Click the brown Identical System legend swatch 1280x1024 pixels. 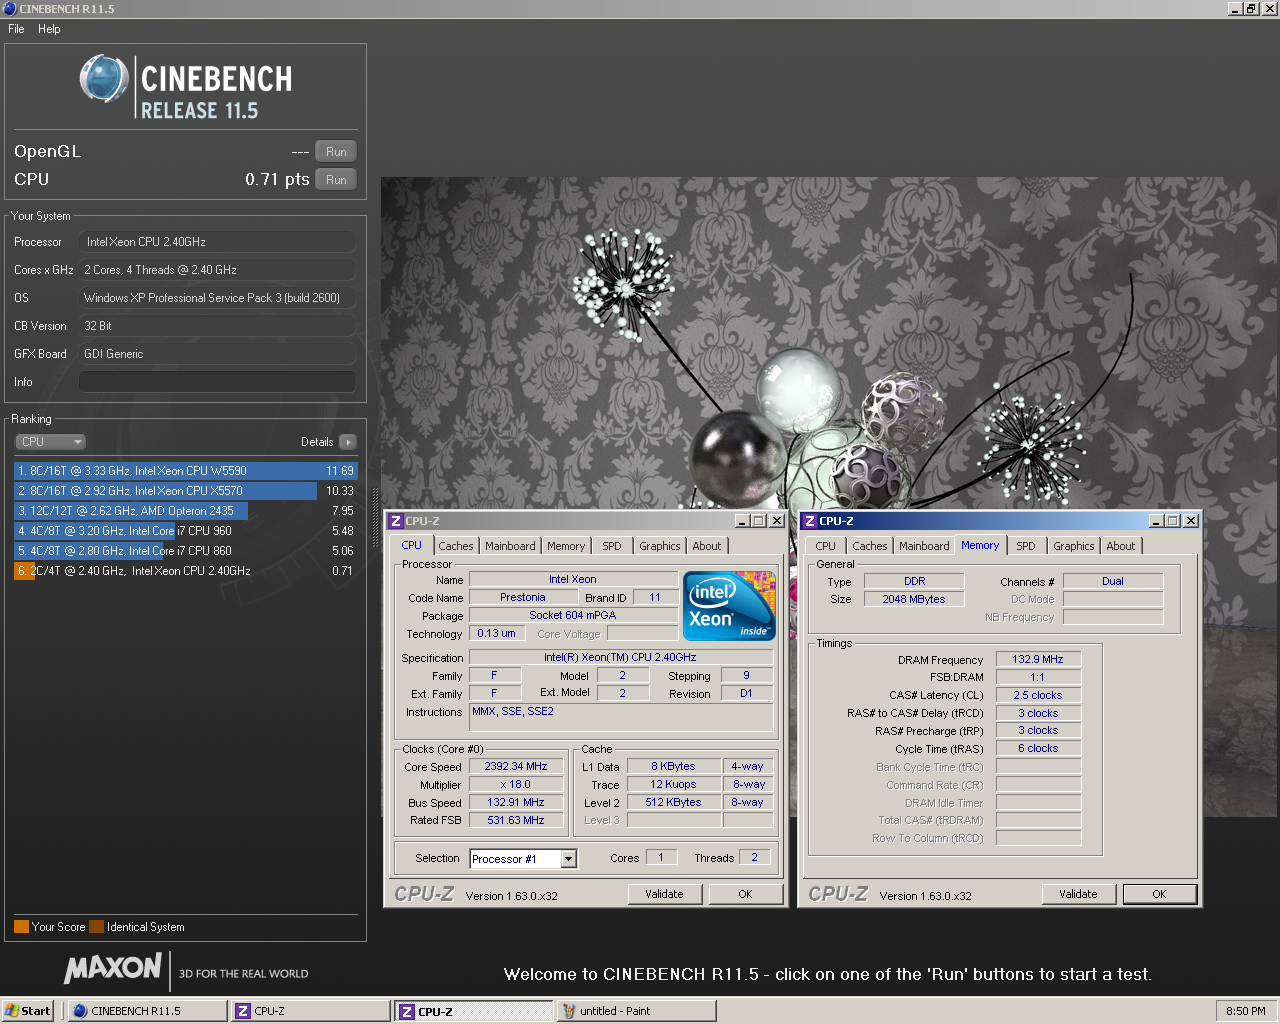pos(96,927)
